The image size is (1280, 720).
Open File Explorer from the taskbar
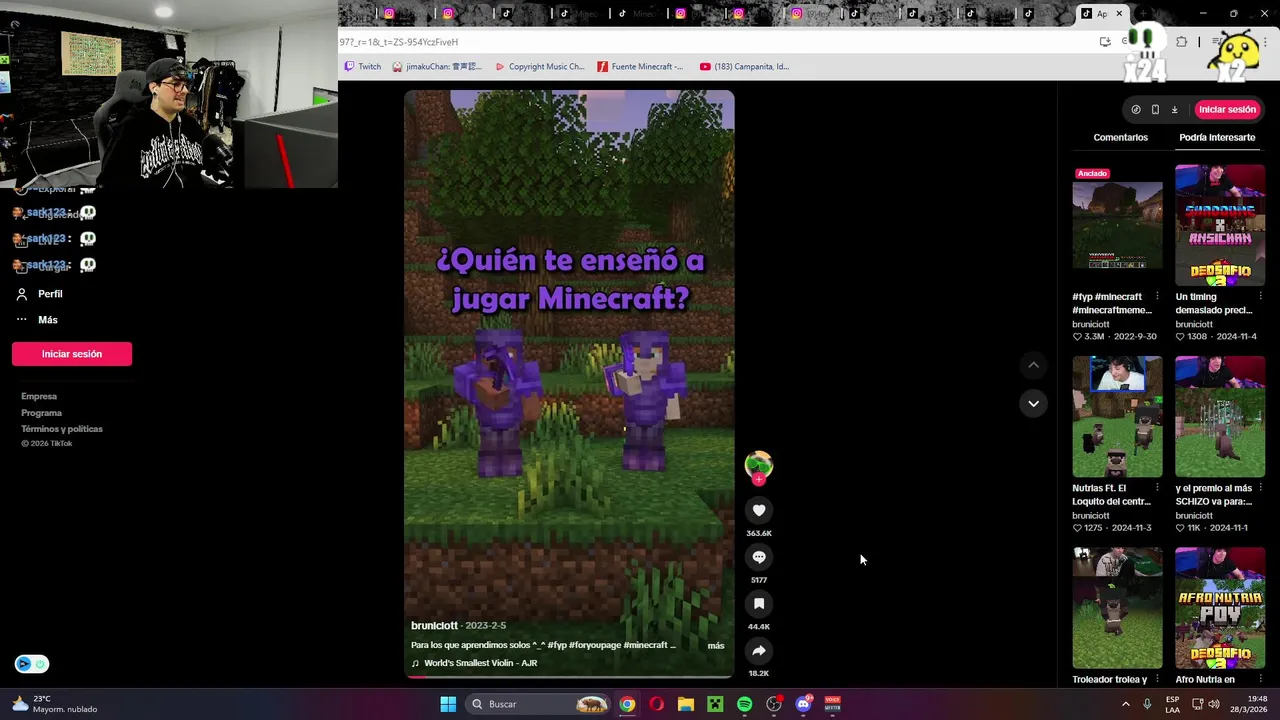(685, 704)
